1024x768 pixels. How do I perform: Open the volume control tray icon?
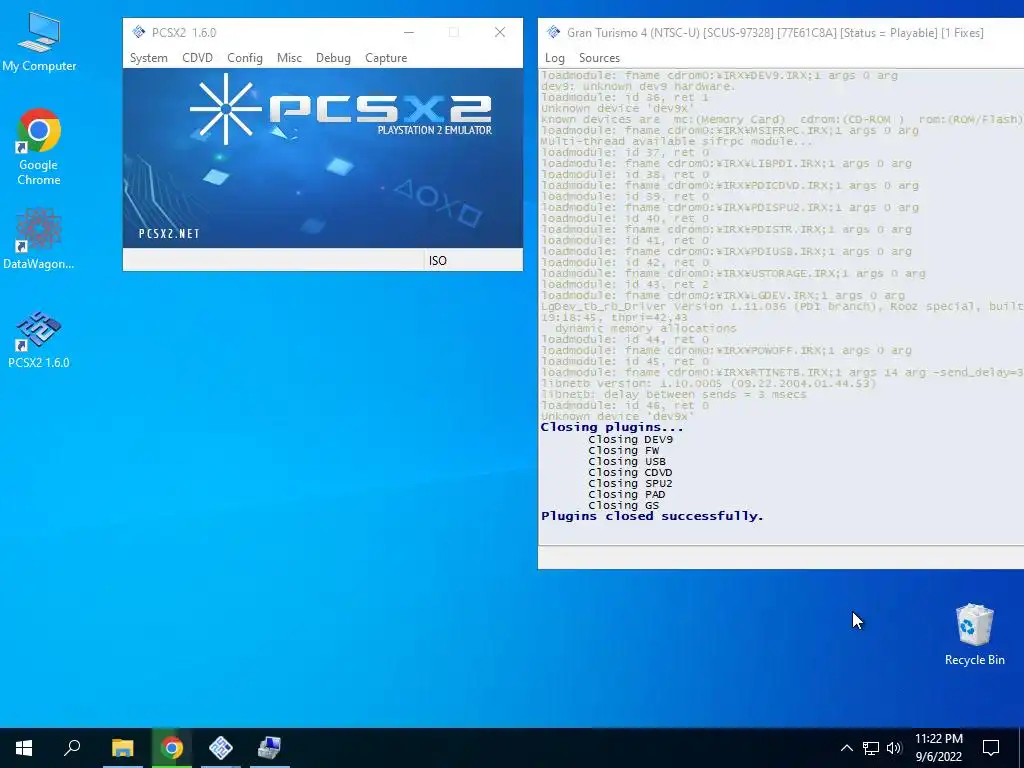(x=894, y=748)
